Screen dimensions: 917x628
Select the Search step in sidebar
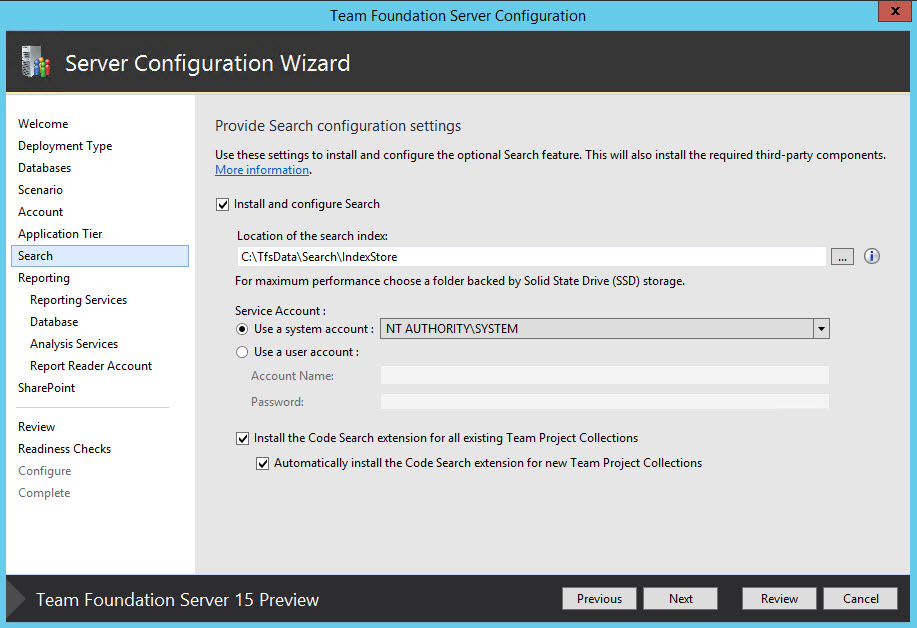pyautogui.click(x=100, y=256)
